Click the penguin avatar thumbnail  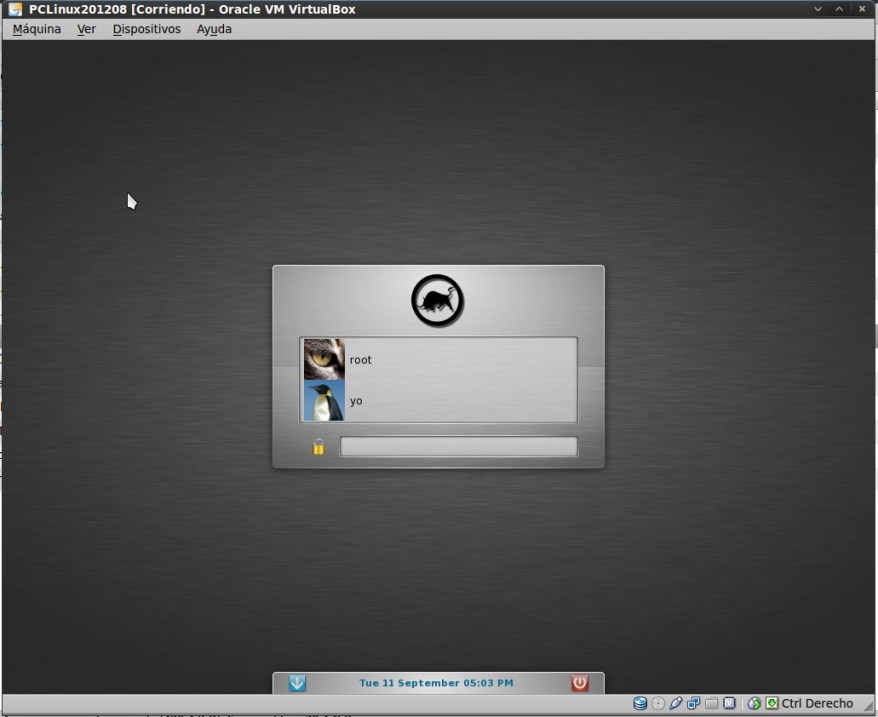[324, 401]
